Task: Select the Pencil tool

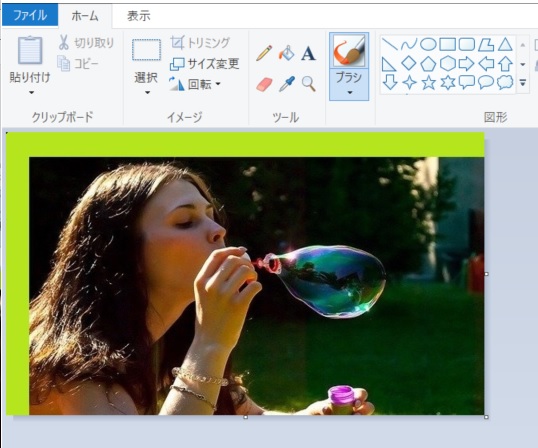Action: coord(264,53)
